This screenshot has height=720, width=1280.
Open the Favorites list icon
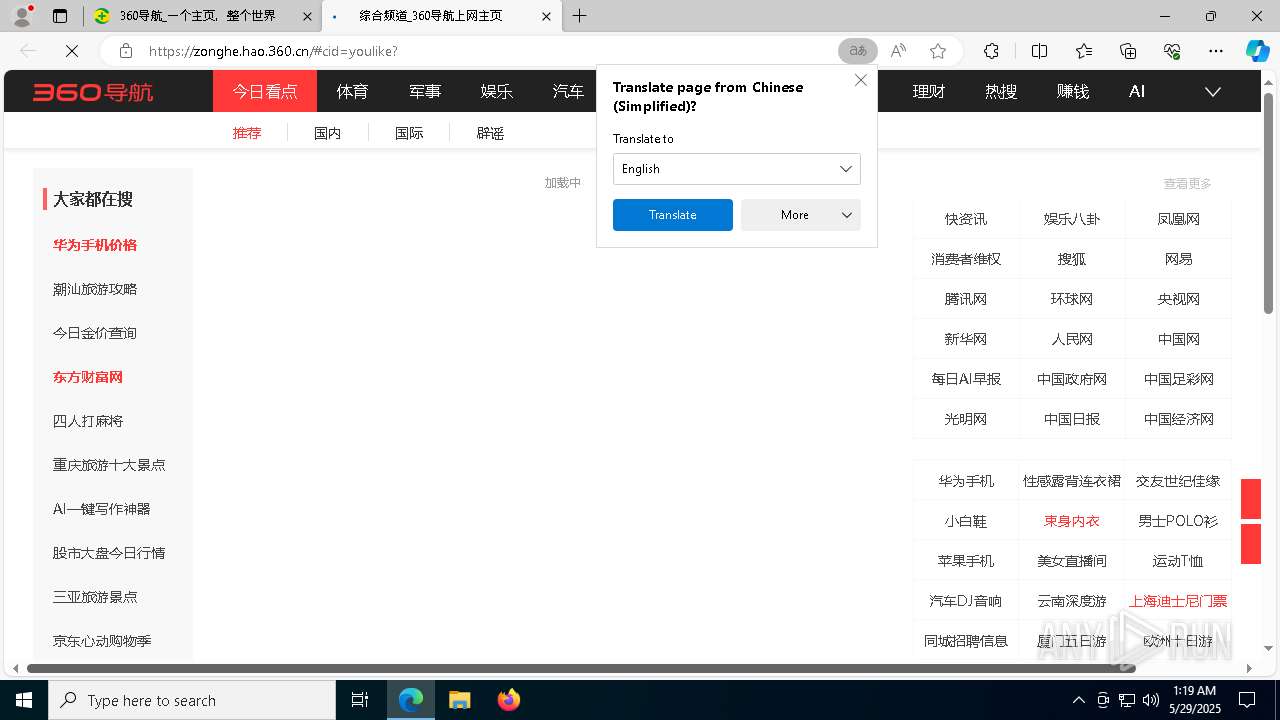click(1084, 51)
